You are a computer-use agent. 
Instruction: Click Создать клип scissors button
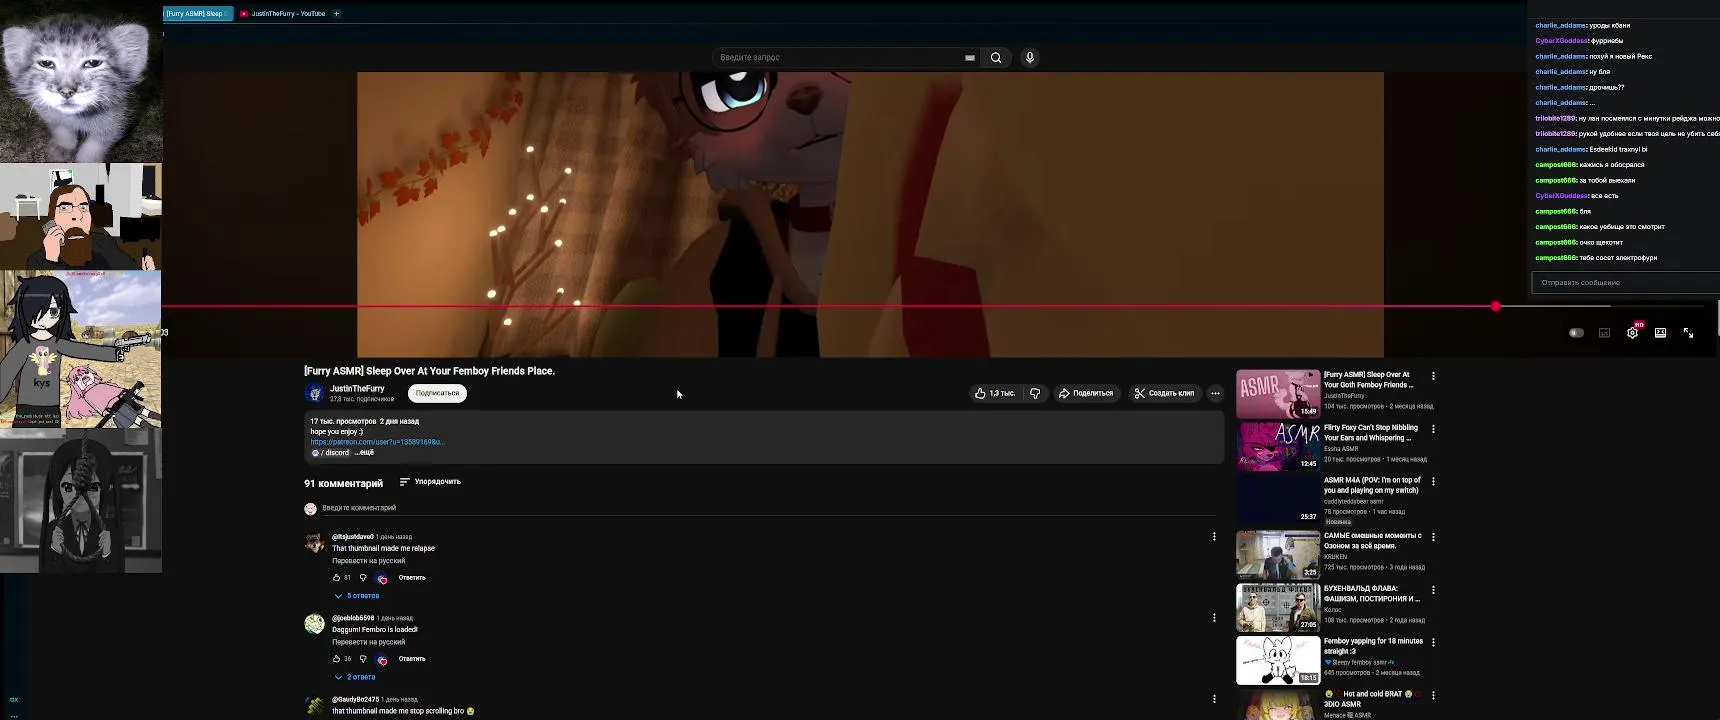(x=1164, y=393)
